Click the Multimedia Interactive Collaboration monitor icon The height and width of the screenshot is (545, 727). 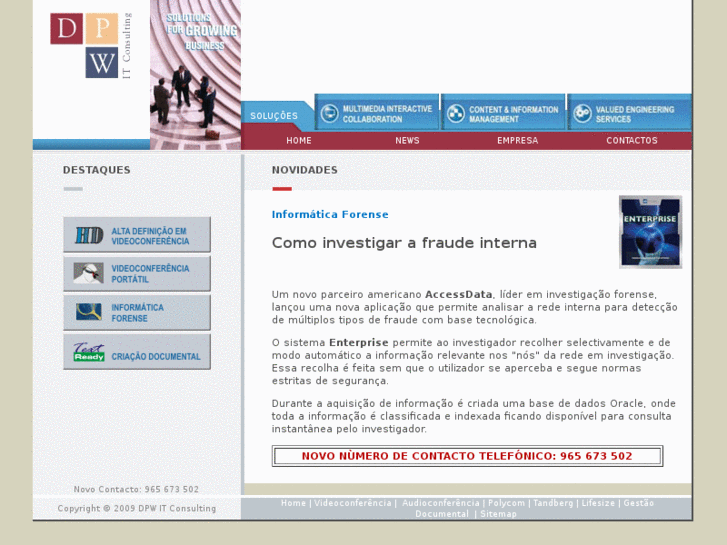(x=330, y=113)
